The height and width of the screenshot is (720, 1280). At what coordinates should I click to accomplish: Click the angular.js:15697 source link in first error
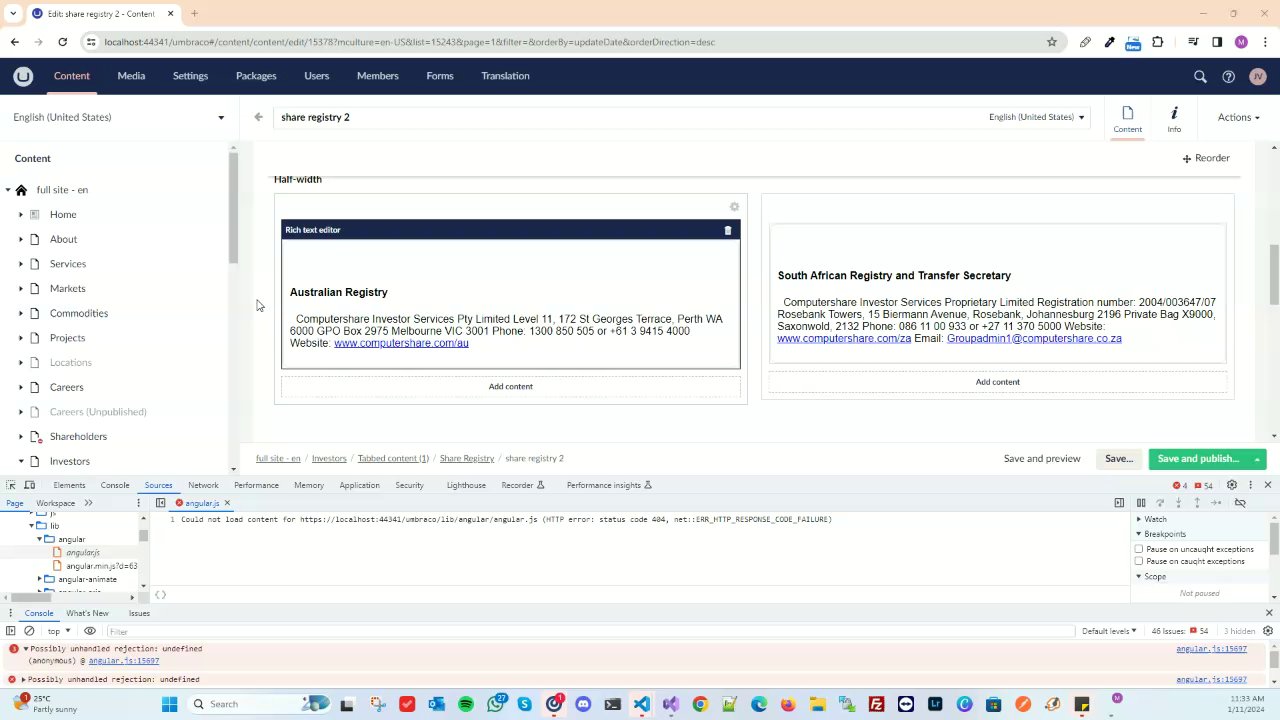pos(1211,649)
